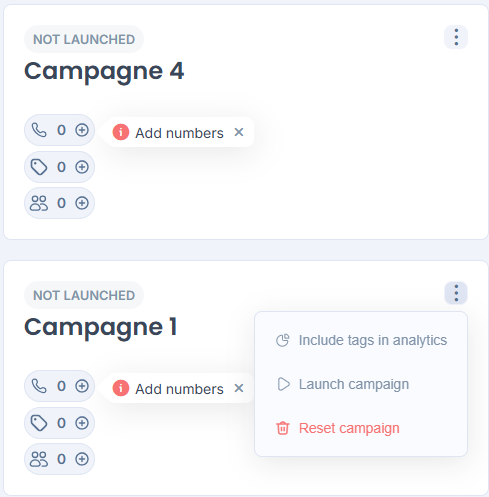Open the Campagne 4 title
This screenshot has height=497, width=489.
click(x=104, y=72)
